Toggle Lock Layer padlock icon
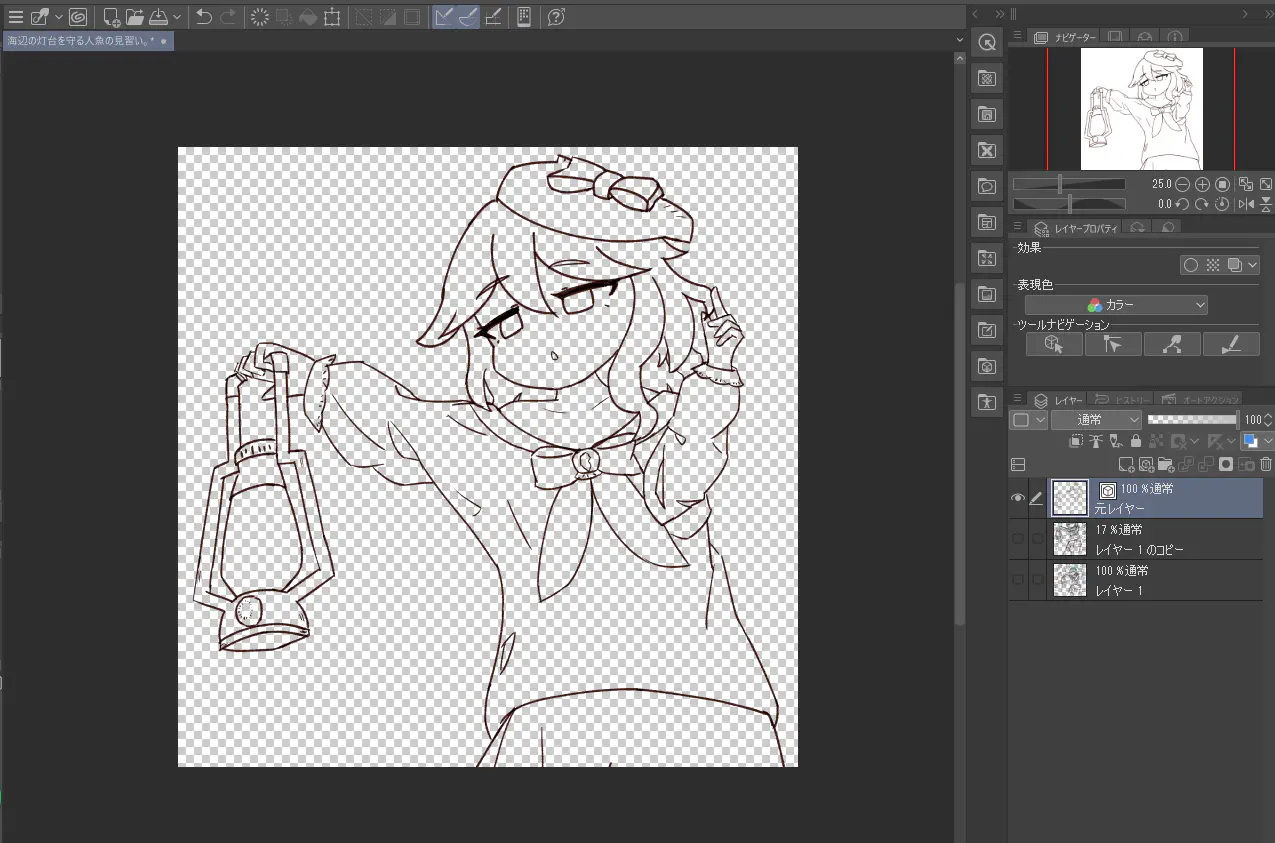Screen dimensions: 1275x843 tap(1134, 441)
